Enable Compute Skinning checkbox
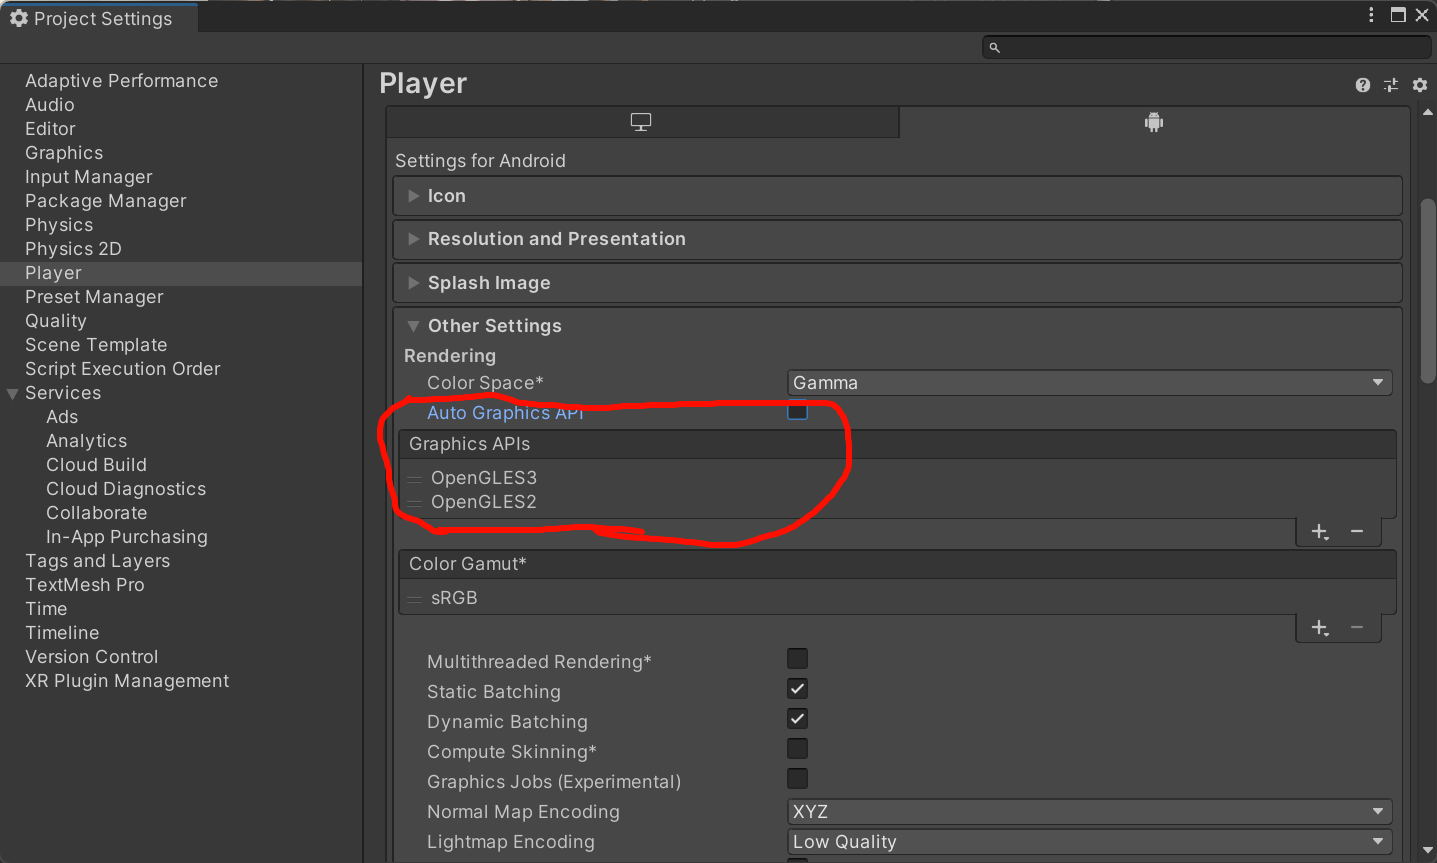The height and width of the screenshot is (863, 1437). (797, 748)
